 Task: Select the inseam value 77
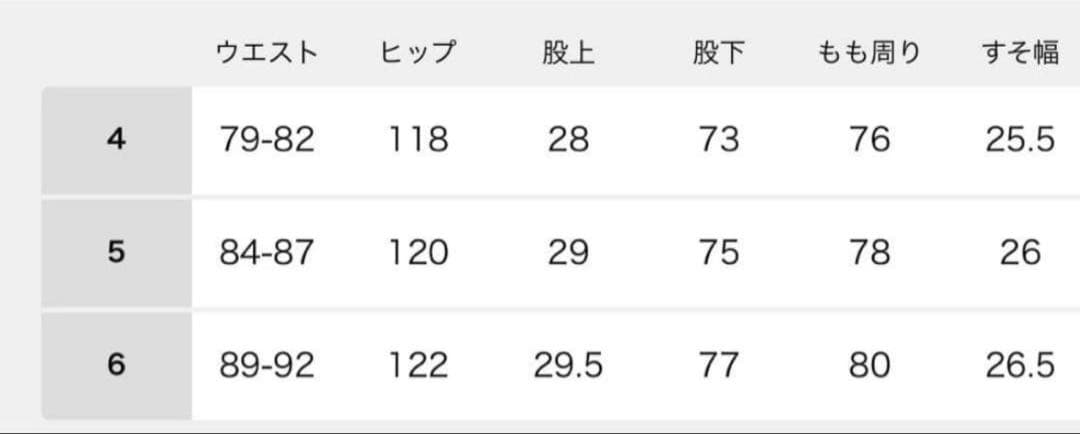click(x=718, y=365)
